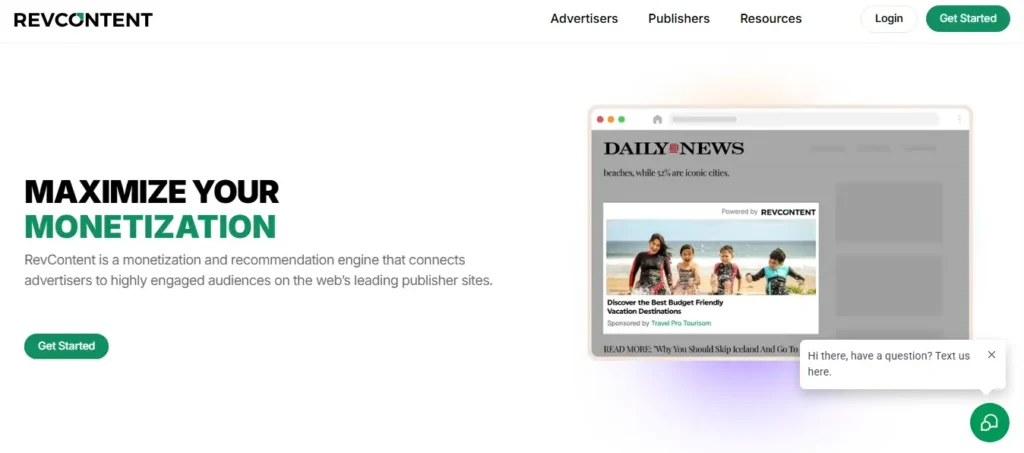Viewport: 1024px width, 453px height.
Task: Click the 'Discover the Best Budget Friendly' headline
Action: pyautogui.click(x=665, y=307)
